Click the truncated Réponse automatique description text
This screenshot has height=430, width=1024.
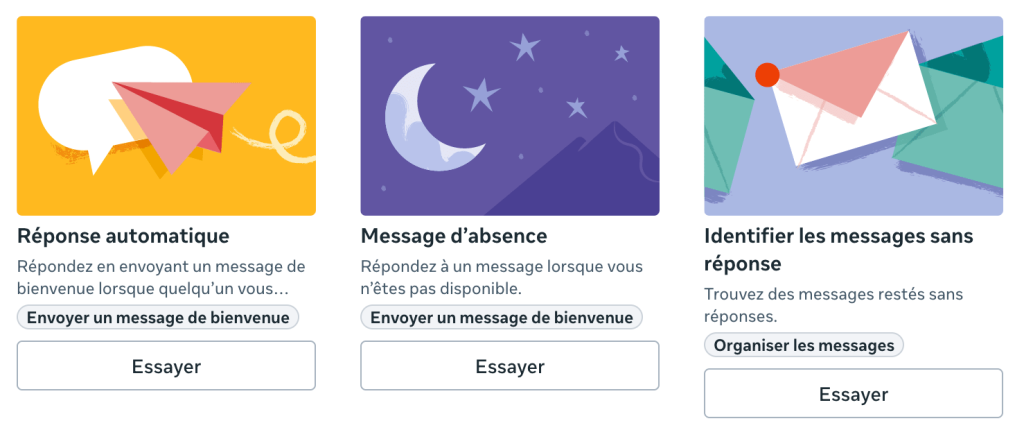click(x=161, y=278)
